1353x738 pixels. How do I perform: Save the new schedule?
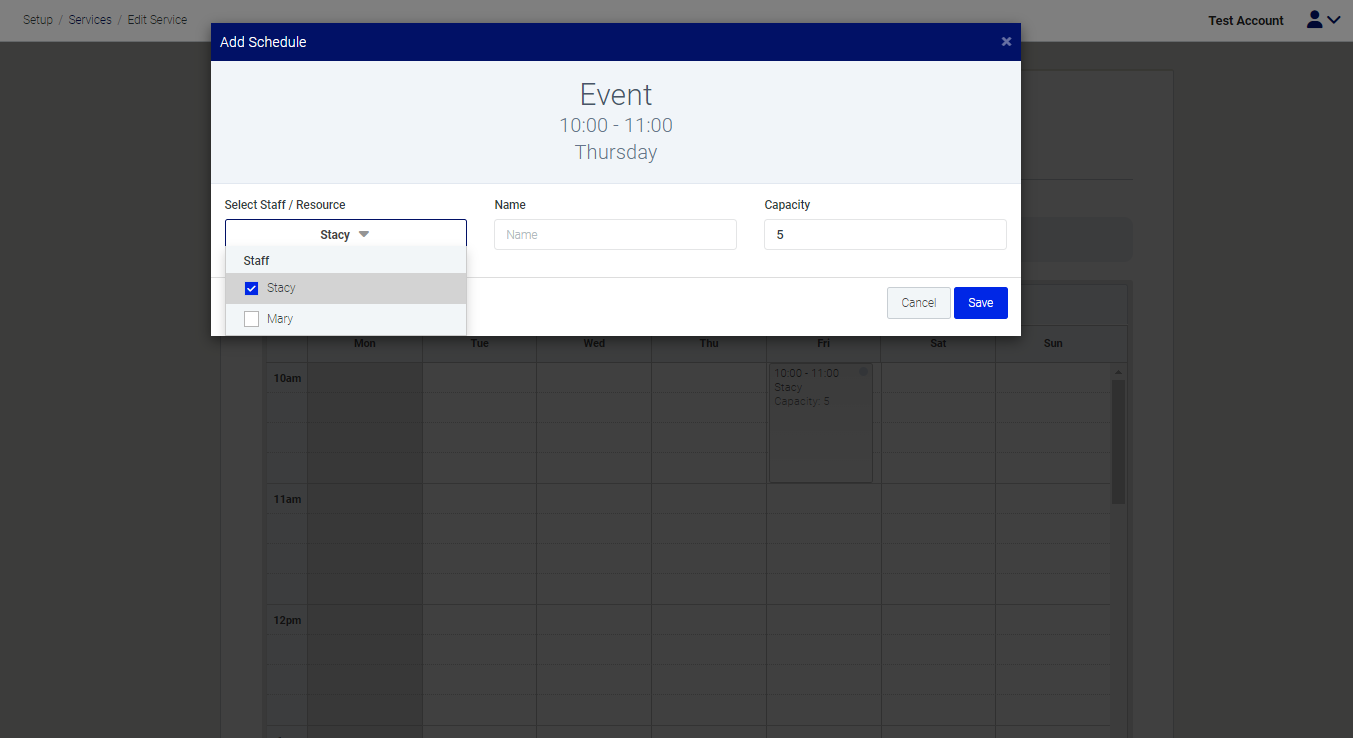[981, 303]
